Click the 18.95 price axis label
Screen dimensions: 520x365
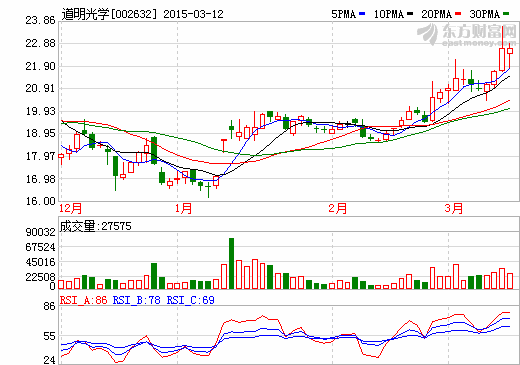point(40,133)
